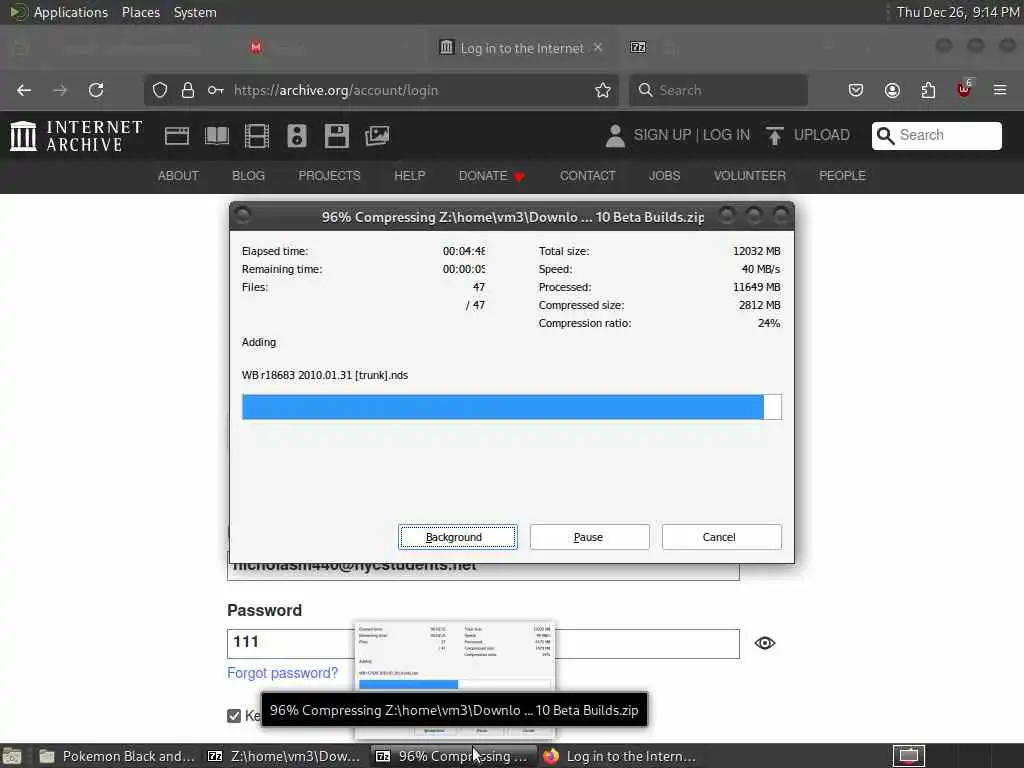Click file name WB r18683 2010.01.31 [trunk].nds
This screenshot has width=1024, height=768.
click(x=325, y=376)
